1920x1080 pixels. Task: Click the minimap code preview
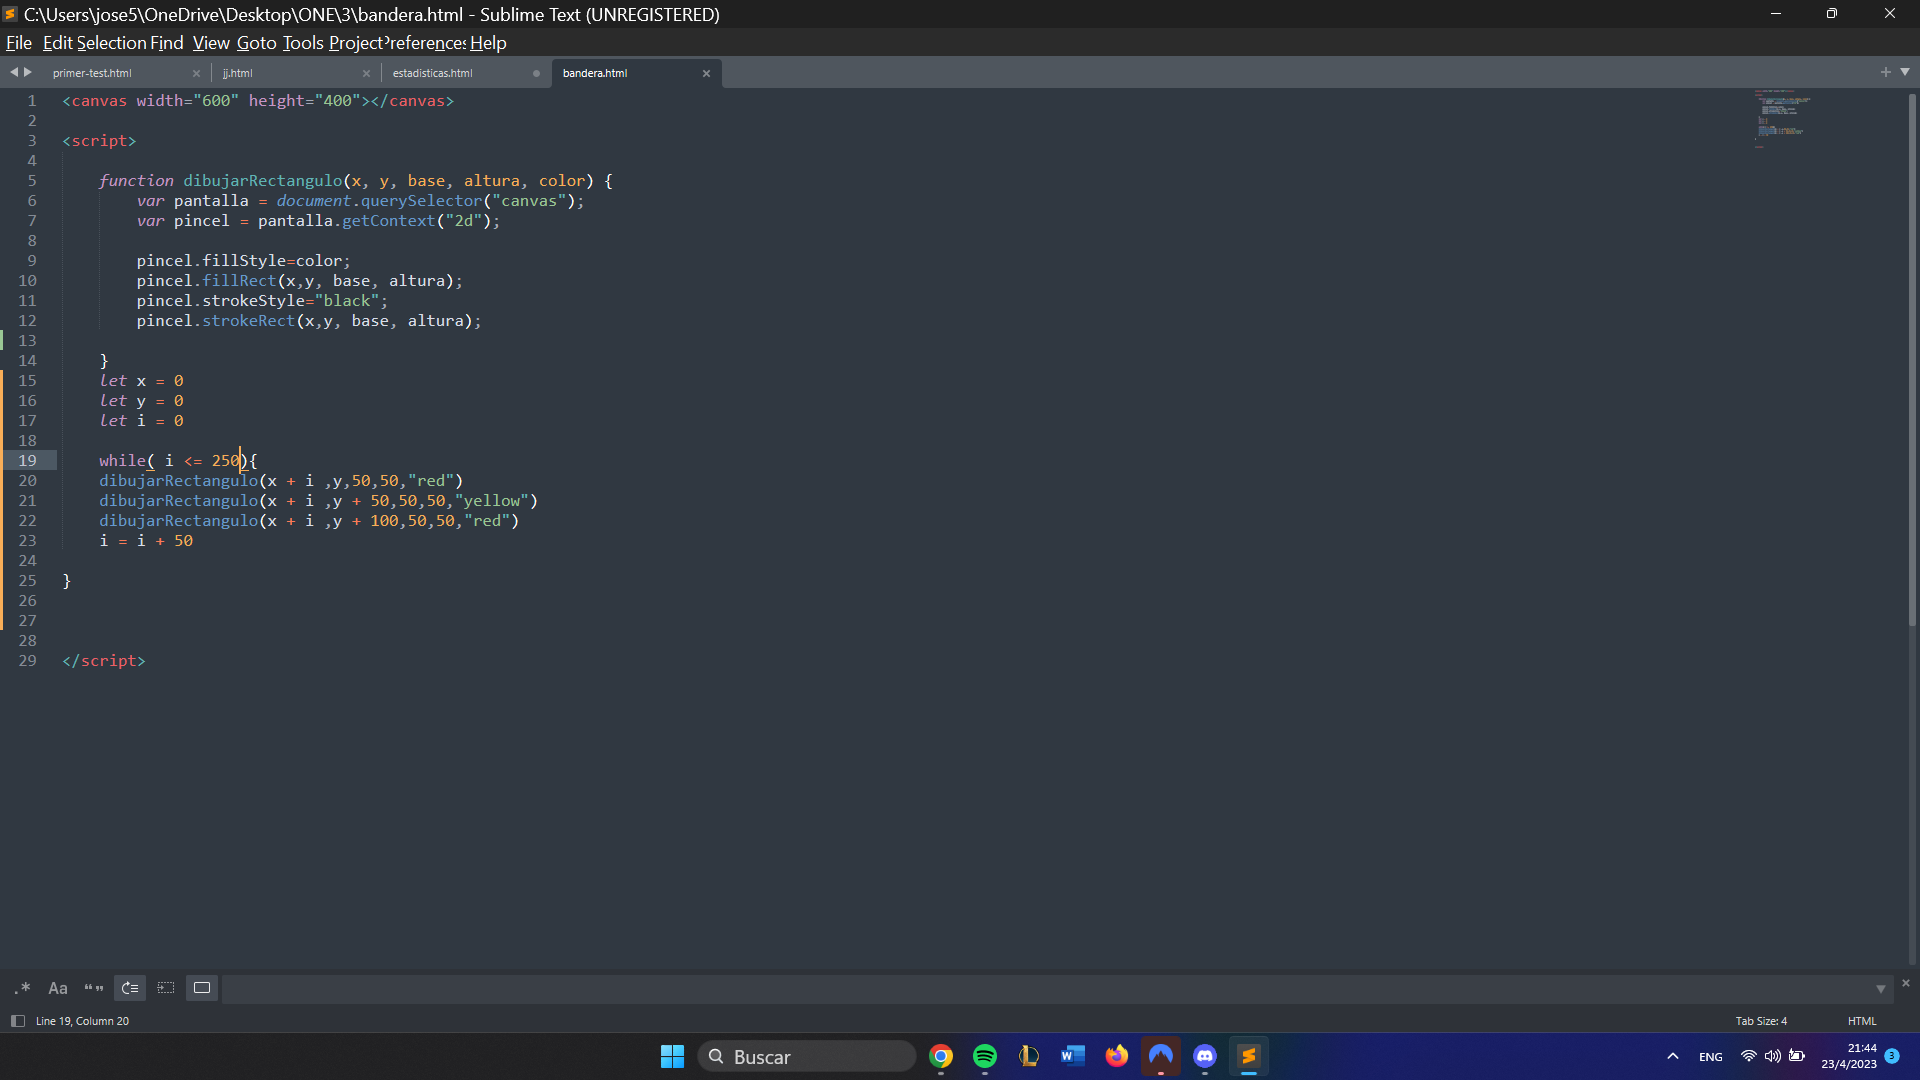[x=1783, y=118]
